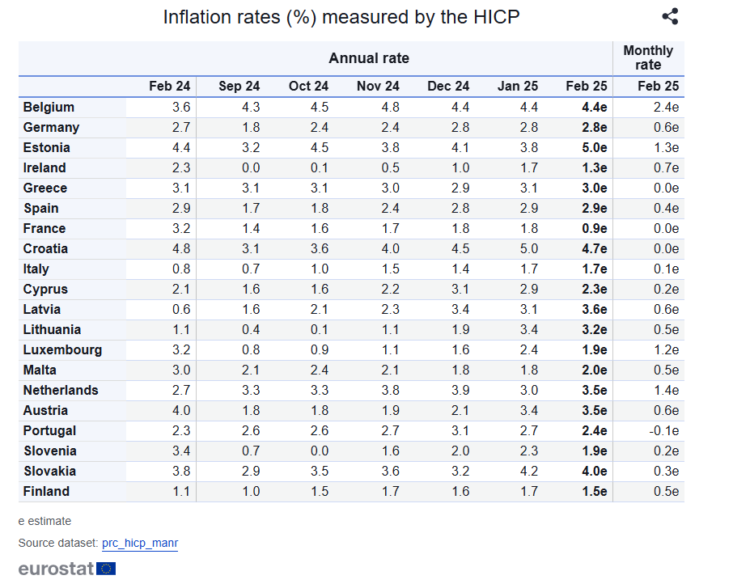750x584 pixels.
Task: Click the Luxembourg row label
Action: (x=61, y=350)
